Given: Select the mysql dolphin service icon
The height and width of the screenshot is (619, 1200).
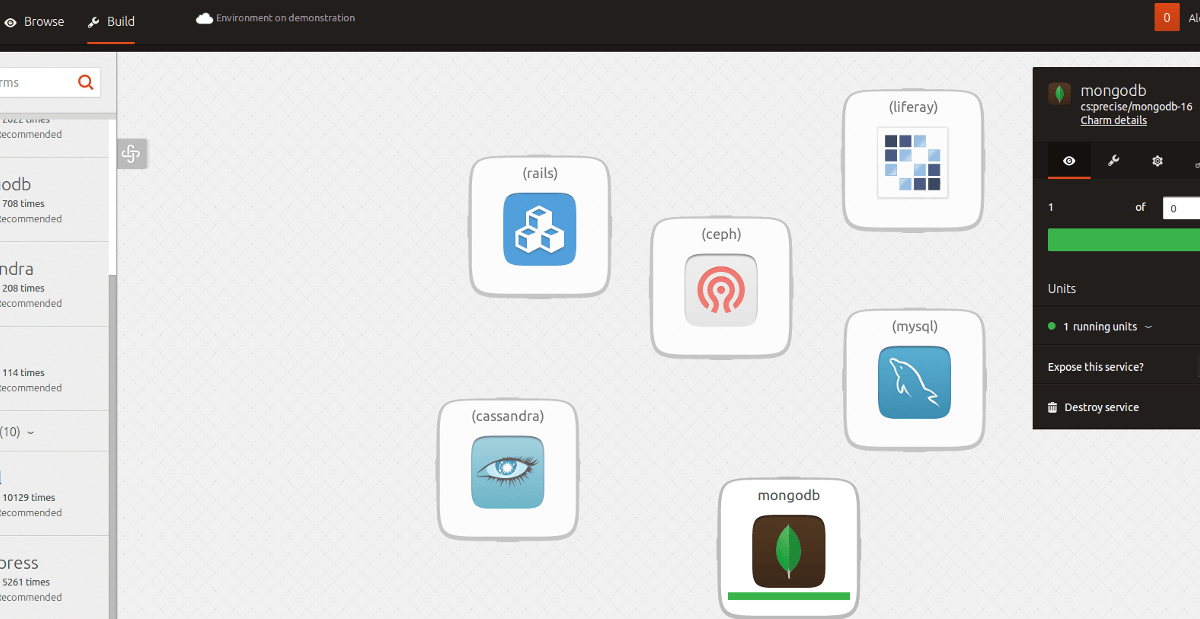Looking at the screenshot, I should coord(914,382).
